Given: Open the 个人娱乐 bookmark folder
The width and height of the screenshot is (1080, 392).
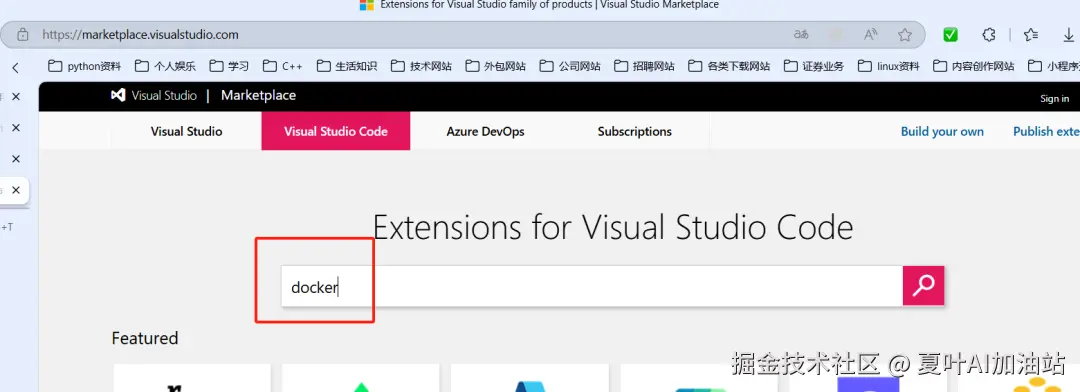Looking at the screenshot, I should [x=165, y=66].
